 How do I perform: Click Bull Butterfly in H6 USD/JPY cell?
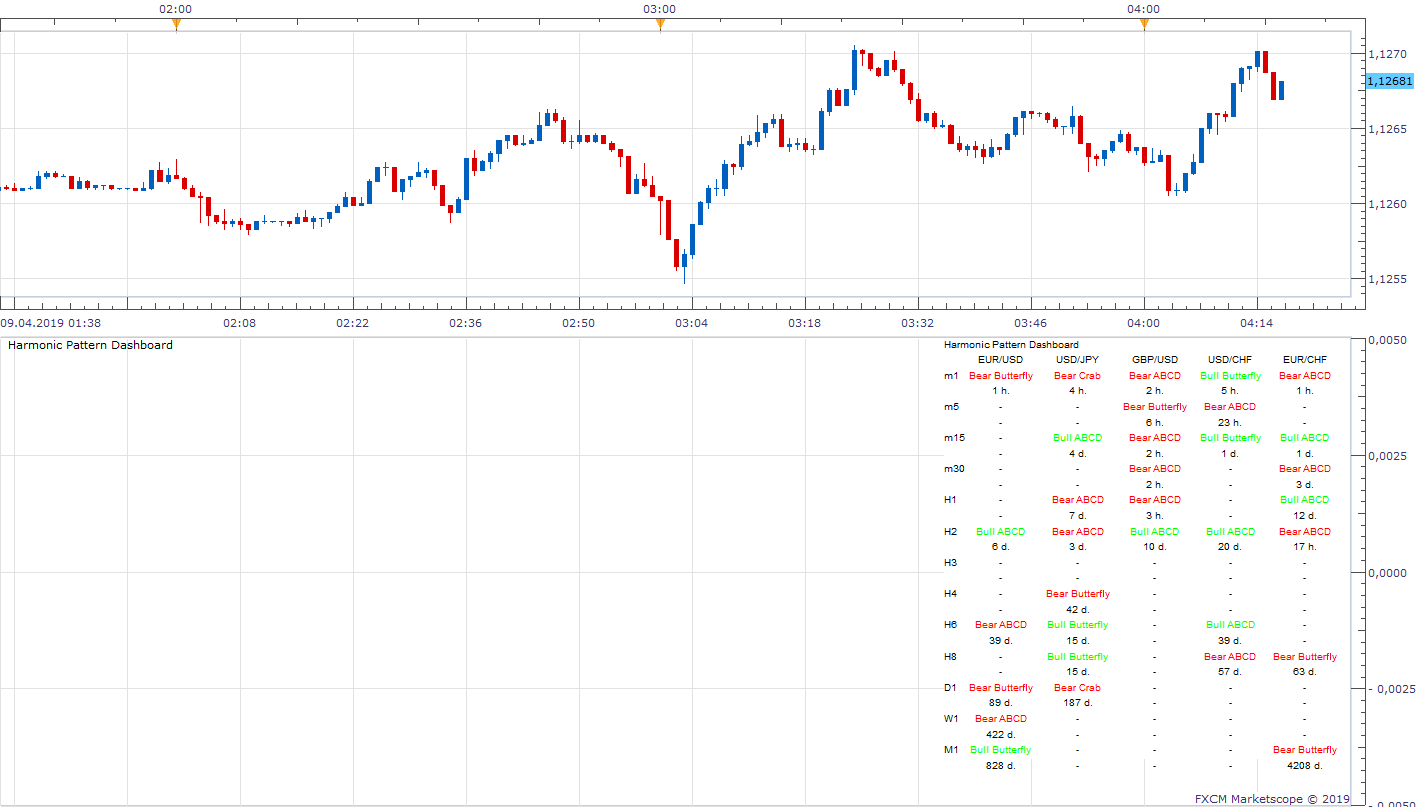click(x=1077, y=625)
